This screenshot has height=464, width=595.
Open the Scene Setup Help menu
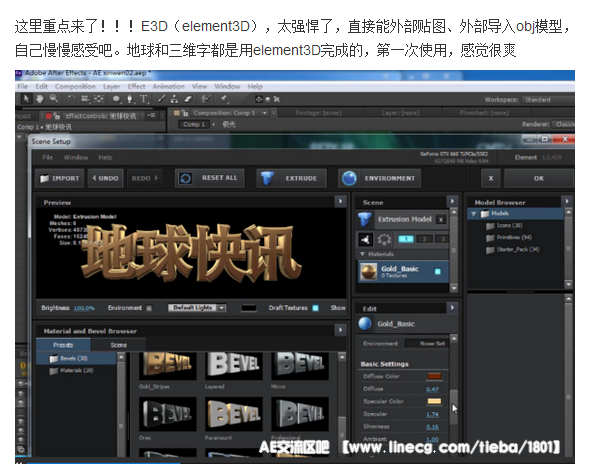[x=105, y=157]
